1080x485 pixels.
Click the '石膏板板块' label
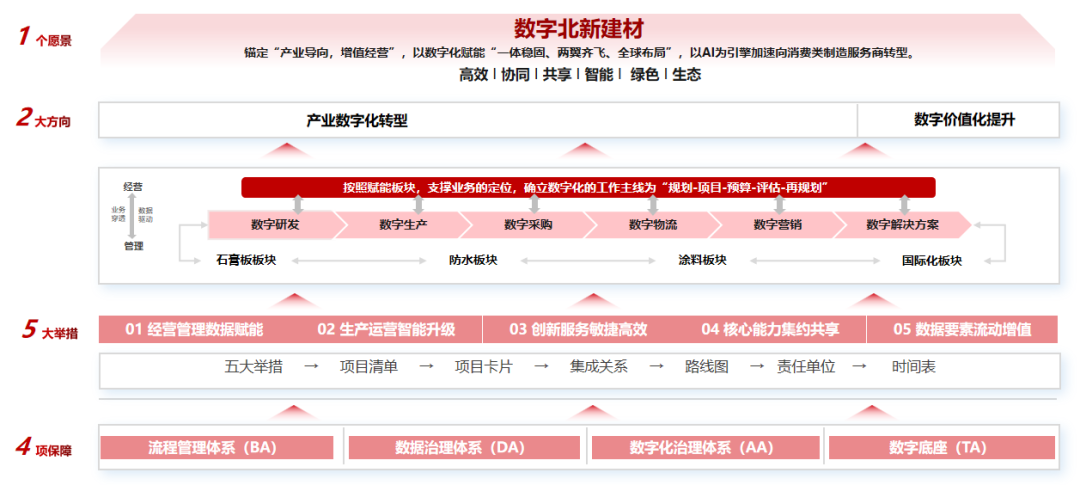point(246,260)
